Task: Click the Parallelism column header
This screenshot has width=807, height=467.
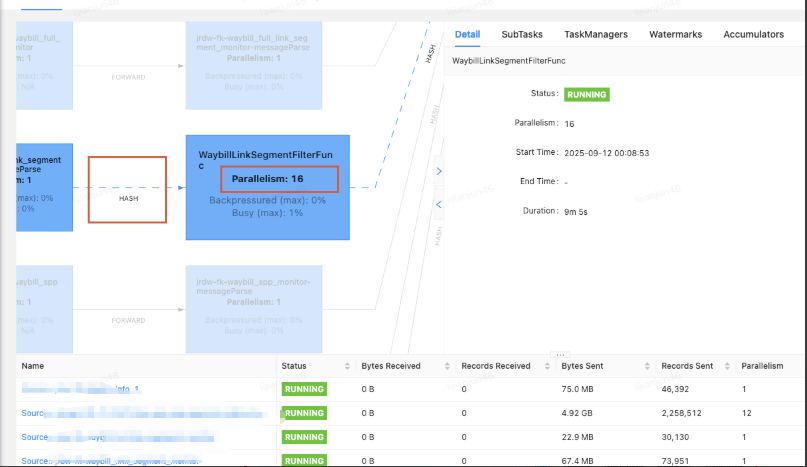Action: 762,366
